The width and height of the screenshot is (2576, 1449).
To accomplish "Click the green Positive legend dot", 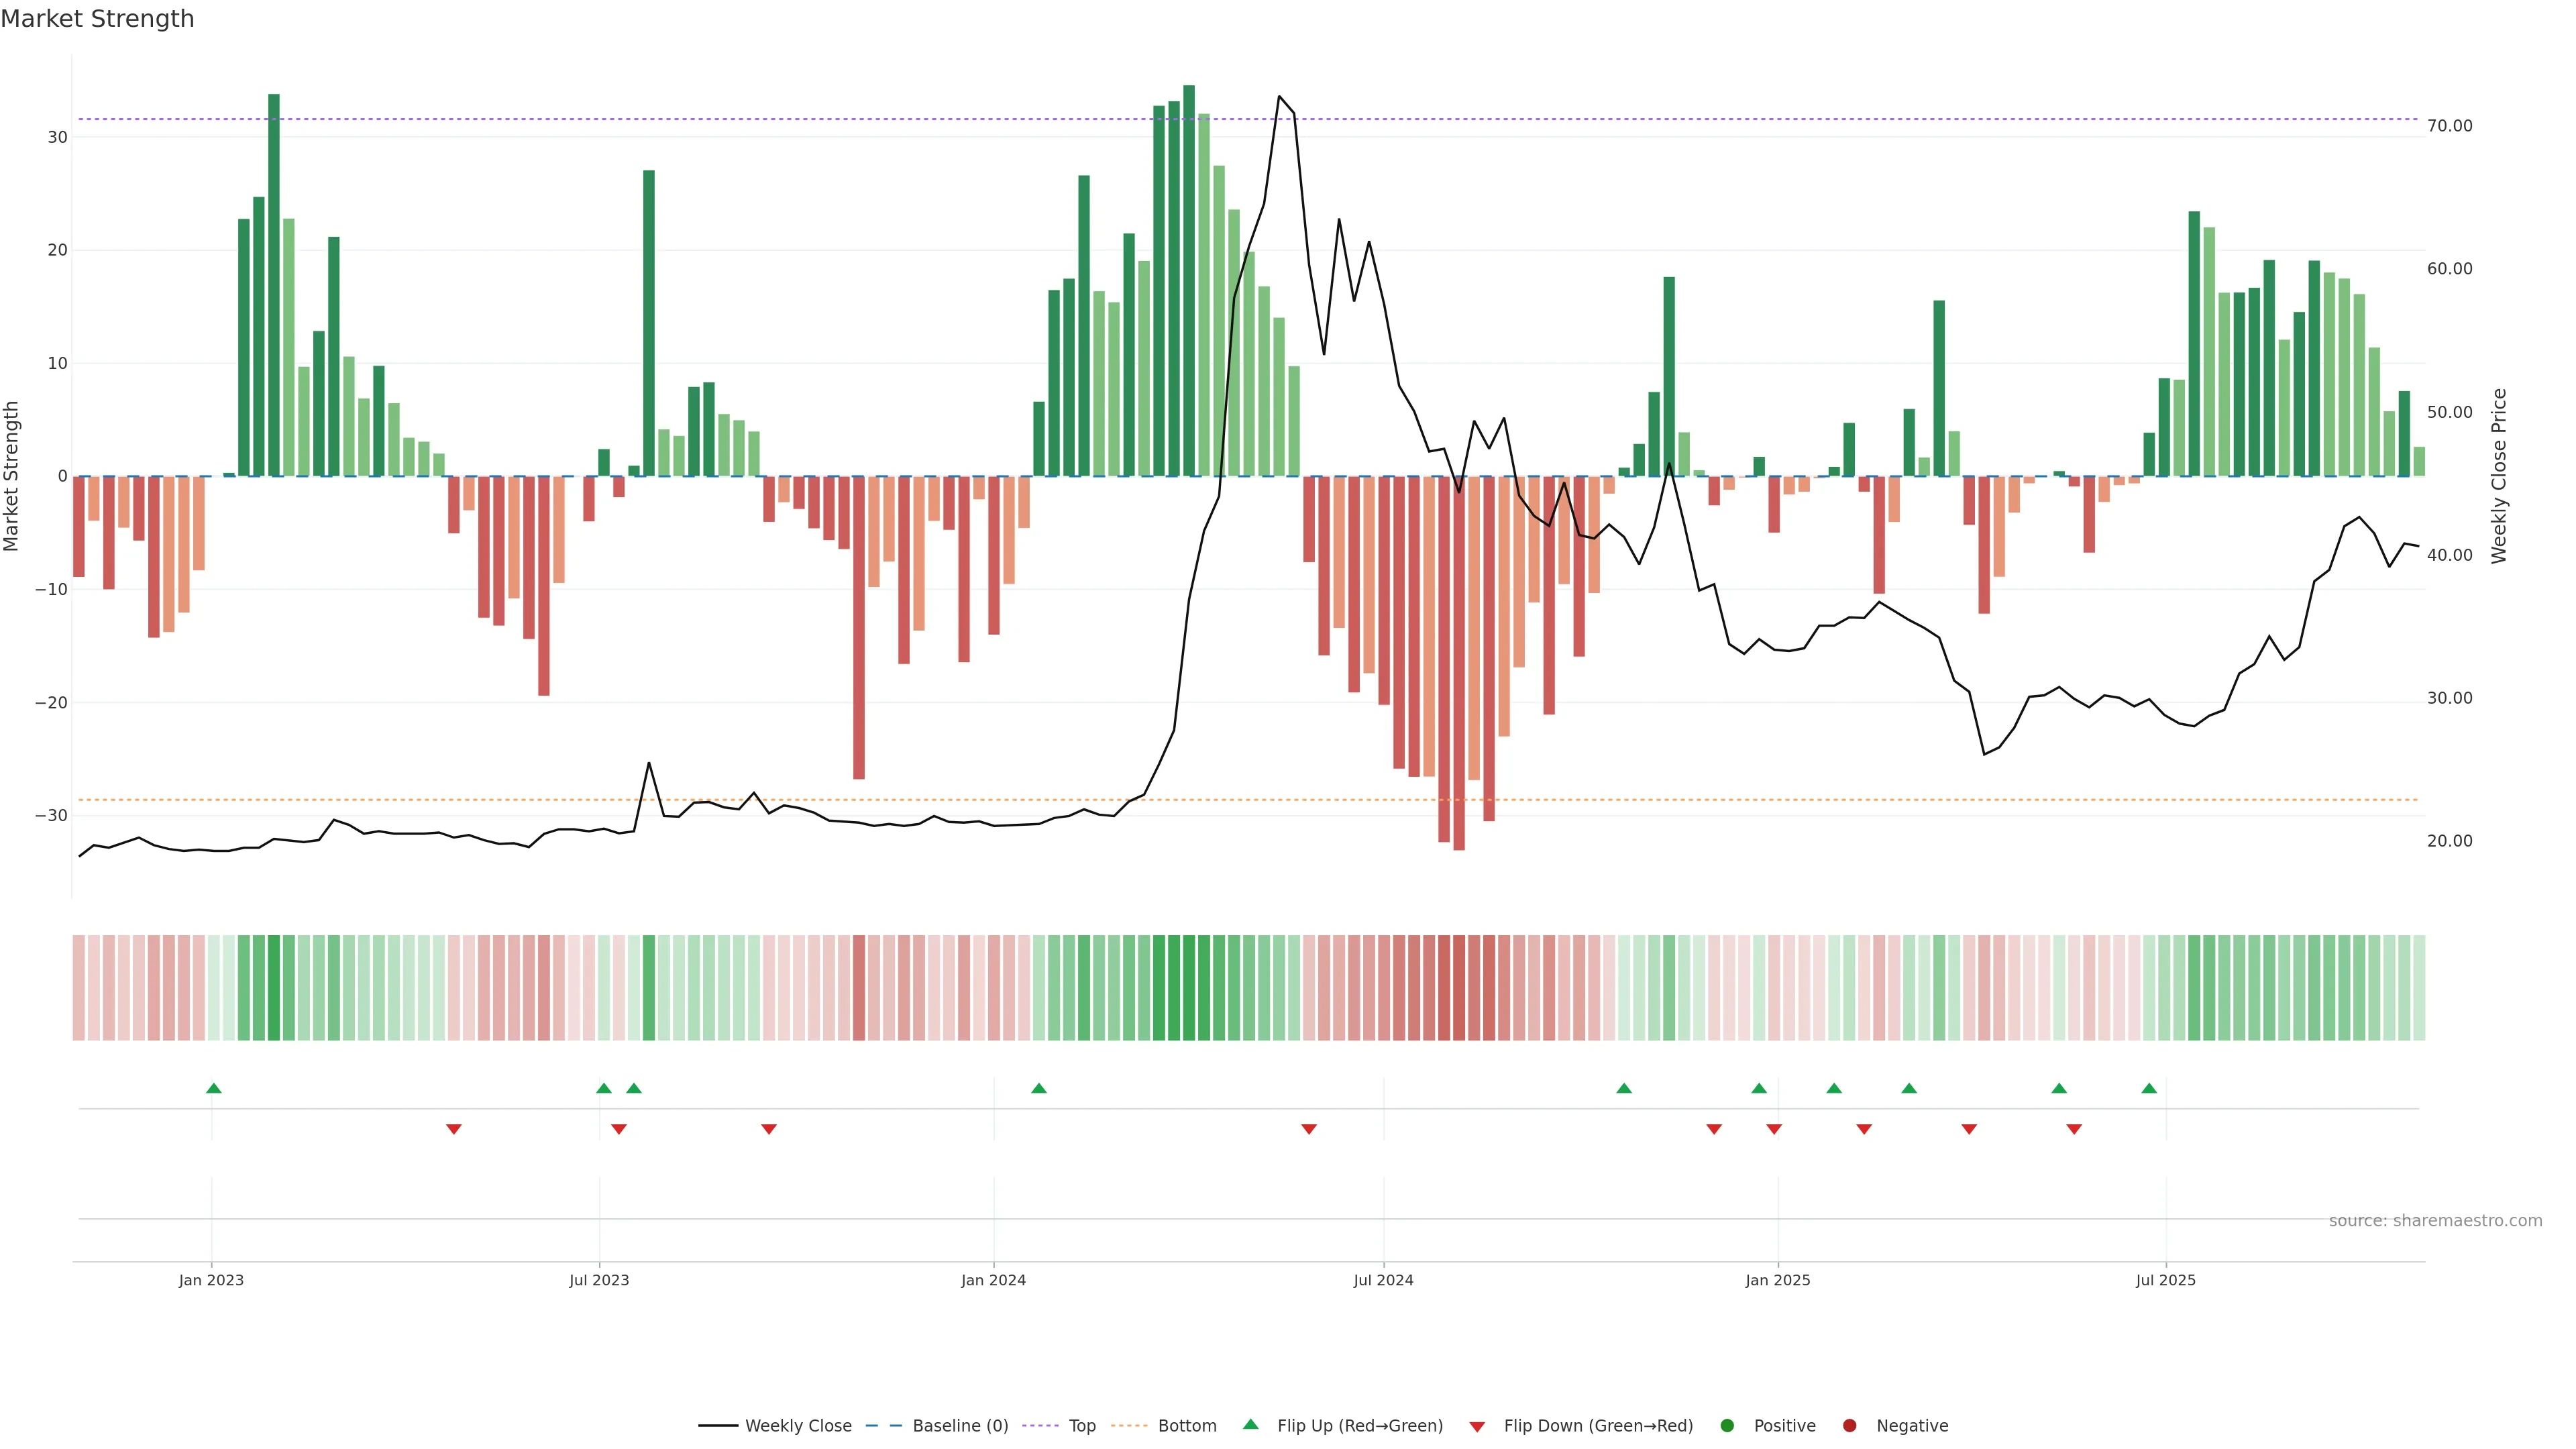I will [x=1727, y=1426].
